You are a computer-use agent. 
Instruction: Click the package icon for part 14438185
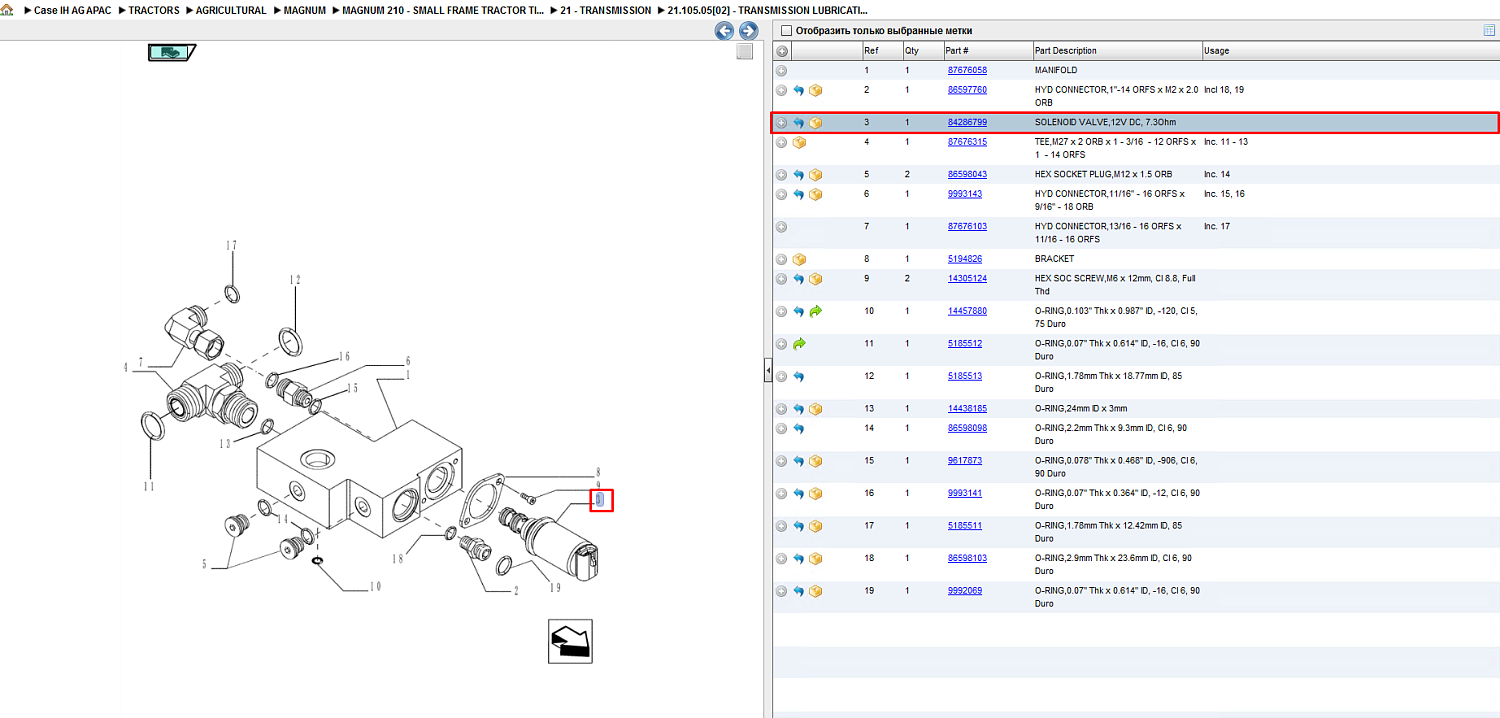click(815, 409)
